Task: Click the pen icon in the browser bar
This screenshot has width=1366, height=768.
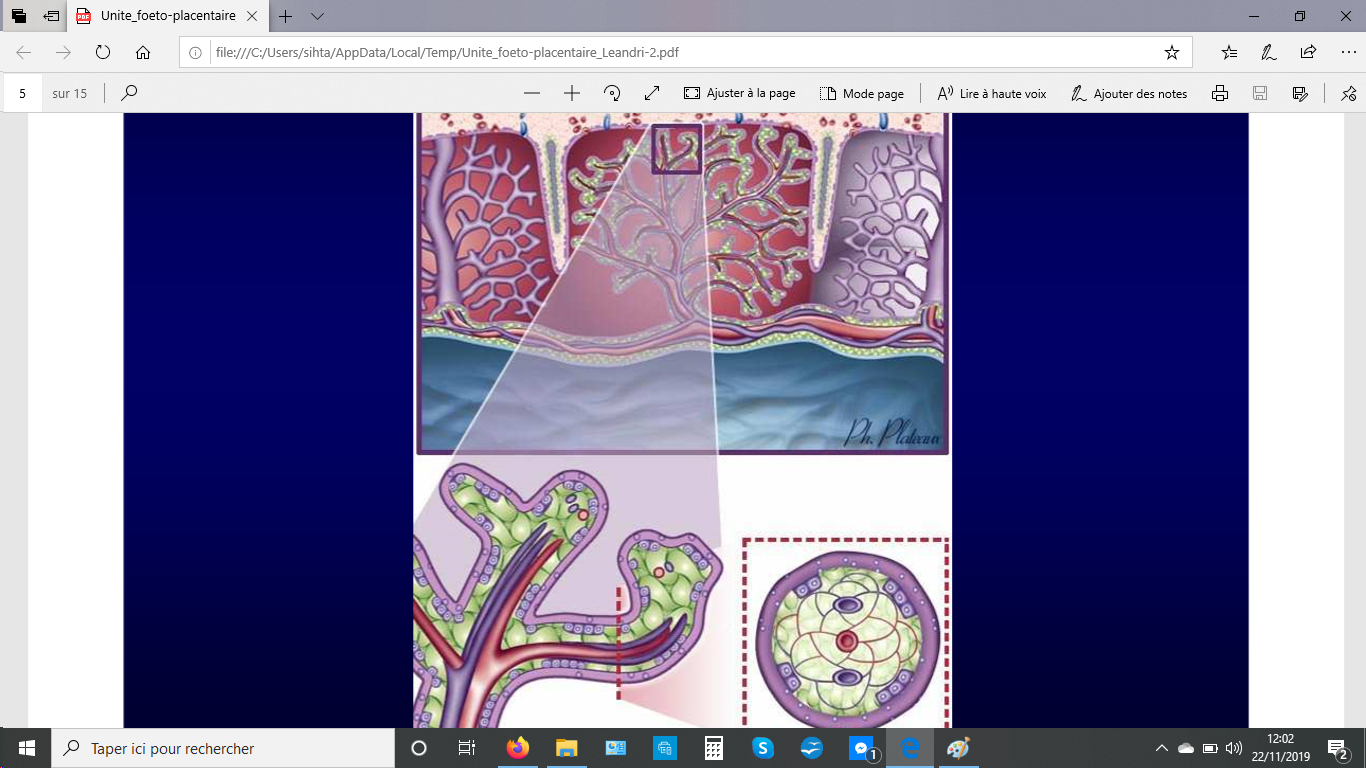Action: click(x=1268, y=52)
